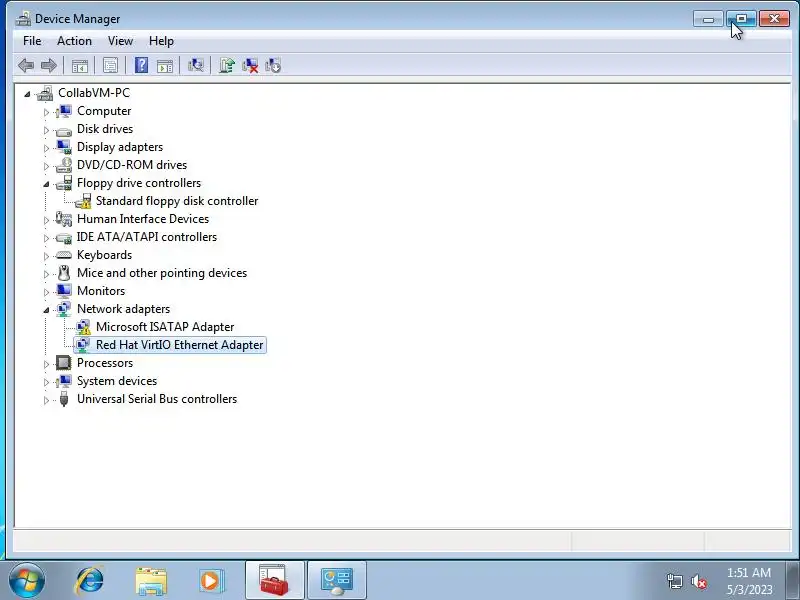
Task: Select the Monitors category label
Action: 101,291
